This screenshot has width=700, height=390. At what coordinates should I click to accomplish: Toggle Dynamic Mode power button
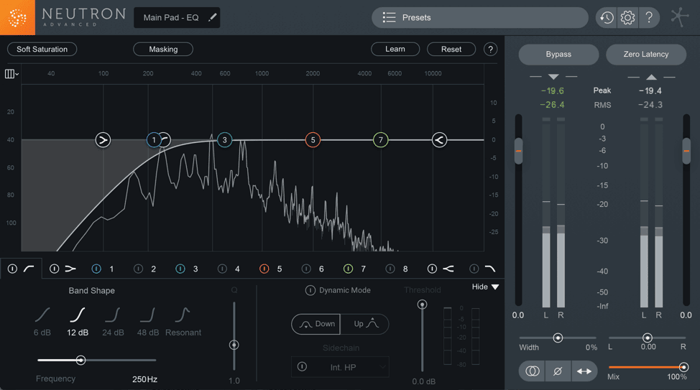coord(310,290)
